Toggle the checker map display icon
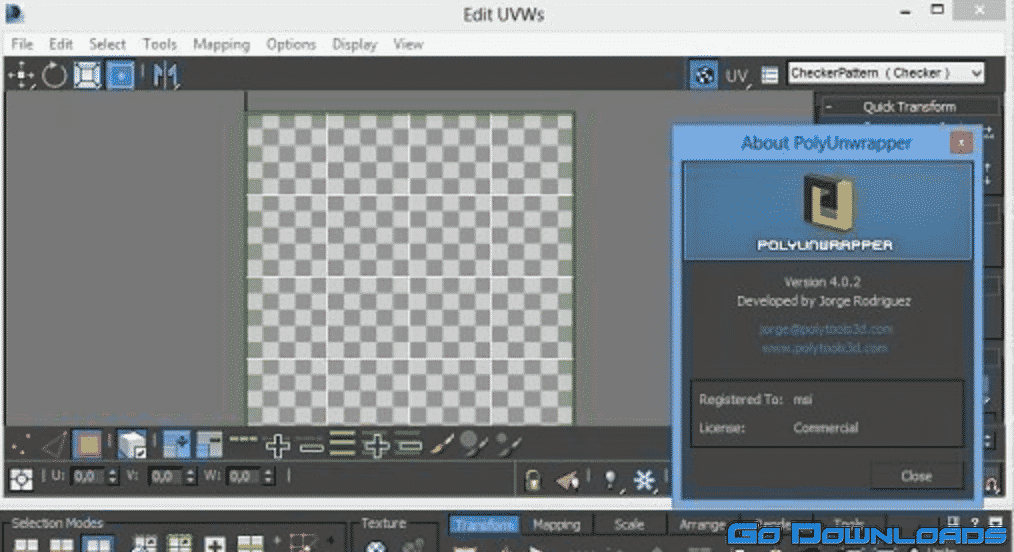The width and height of the screenshot is (1014, 552). pyautogui.click(x=705, y=75)
